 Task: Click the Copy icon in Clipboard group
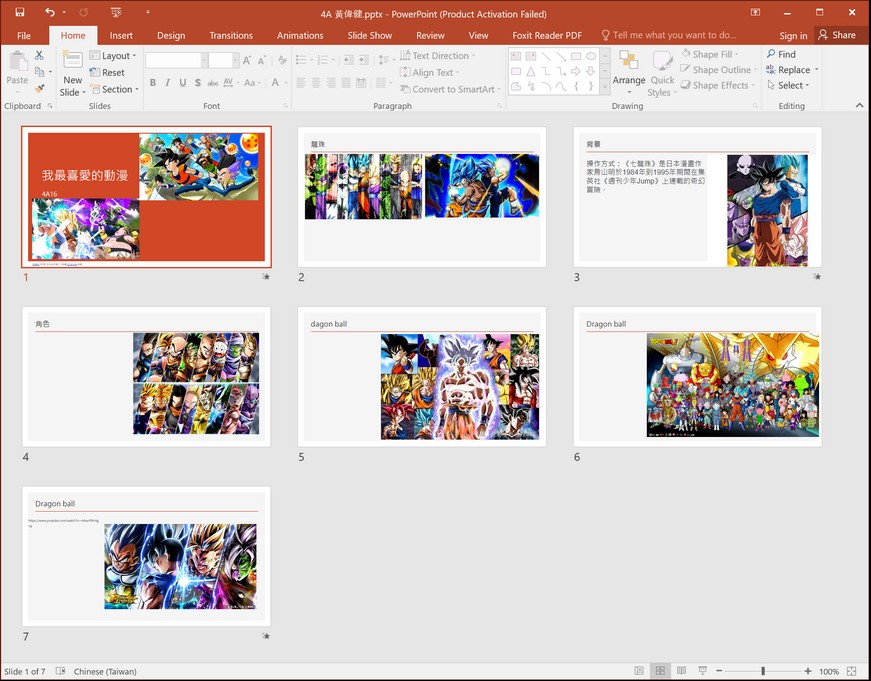pos(39,72)
